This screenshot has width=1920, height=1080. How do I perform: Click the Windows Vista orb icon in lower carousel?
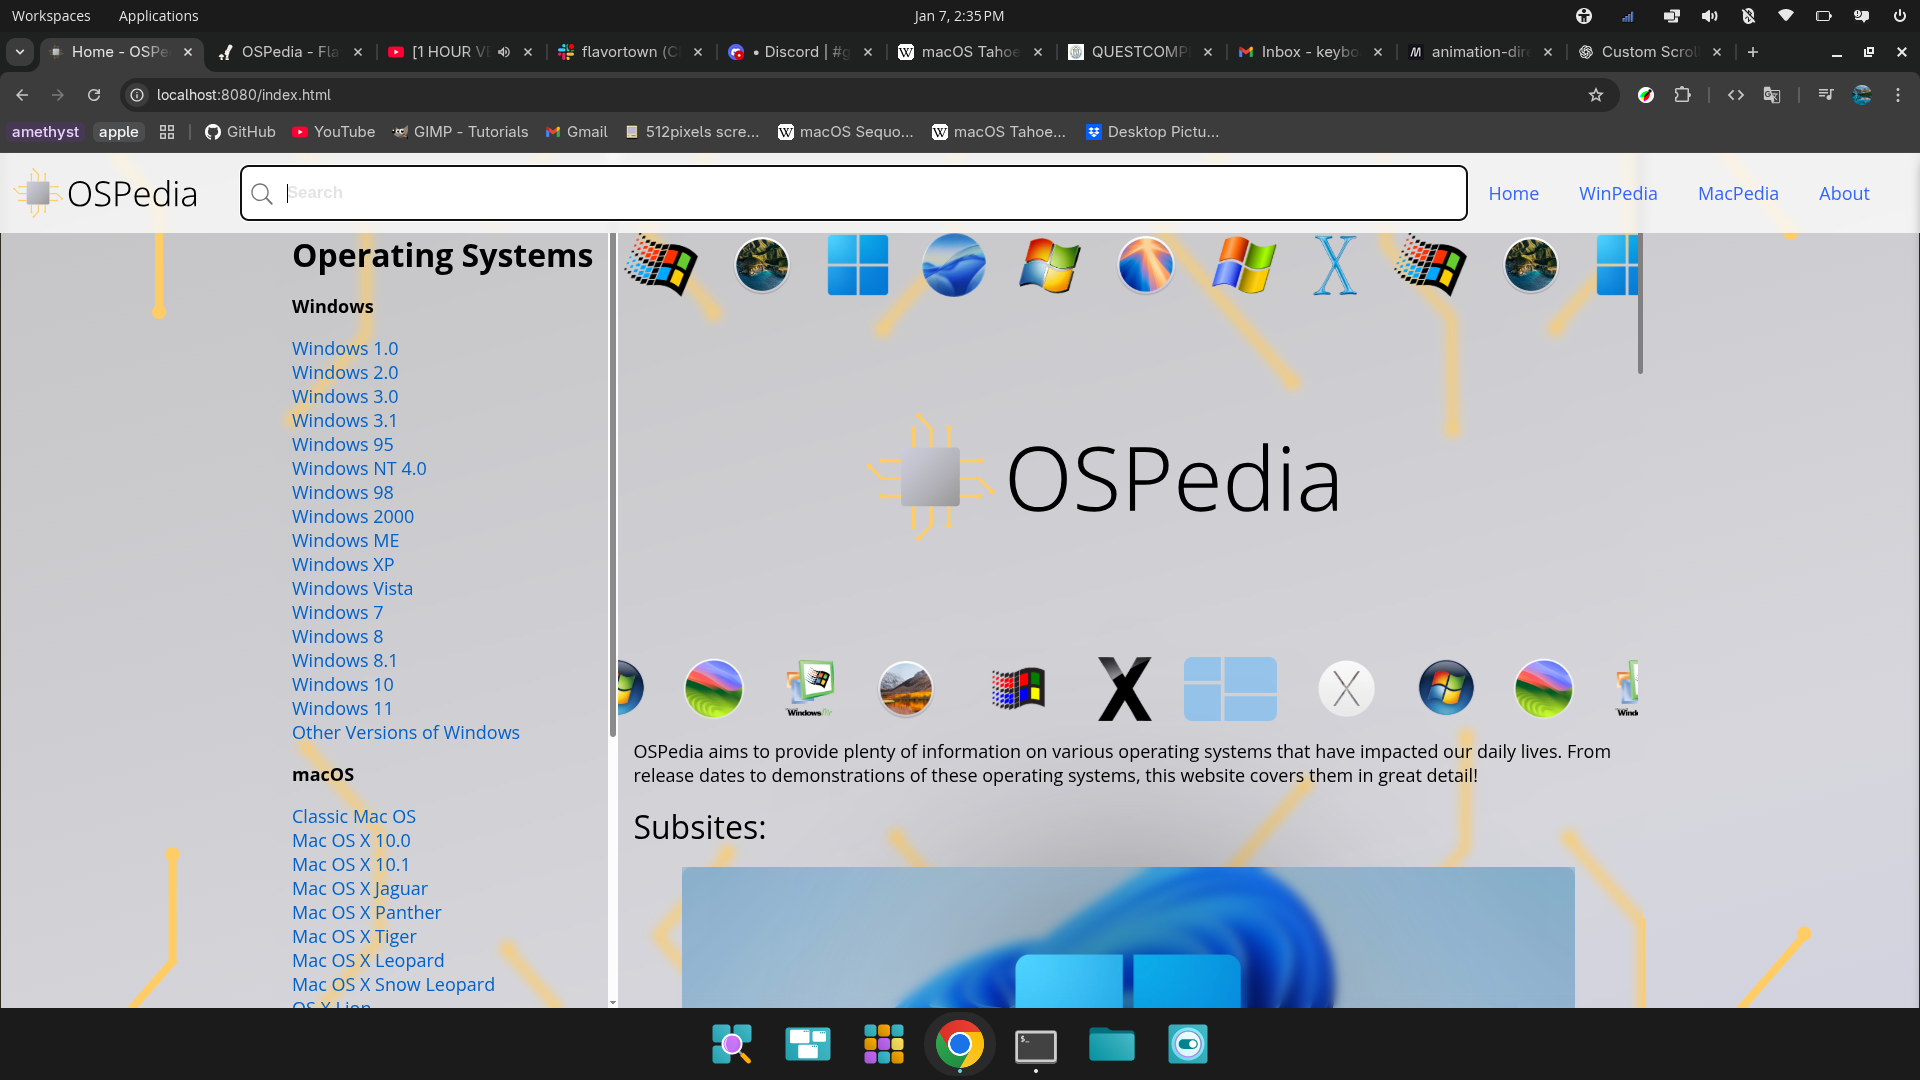pos(1446,689)
